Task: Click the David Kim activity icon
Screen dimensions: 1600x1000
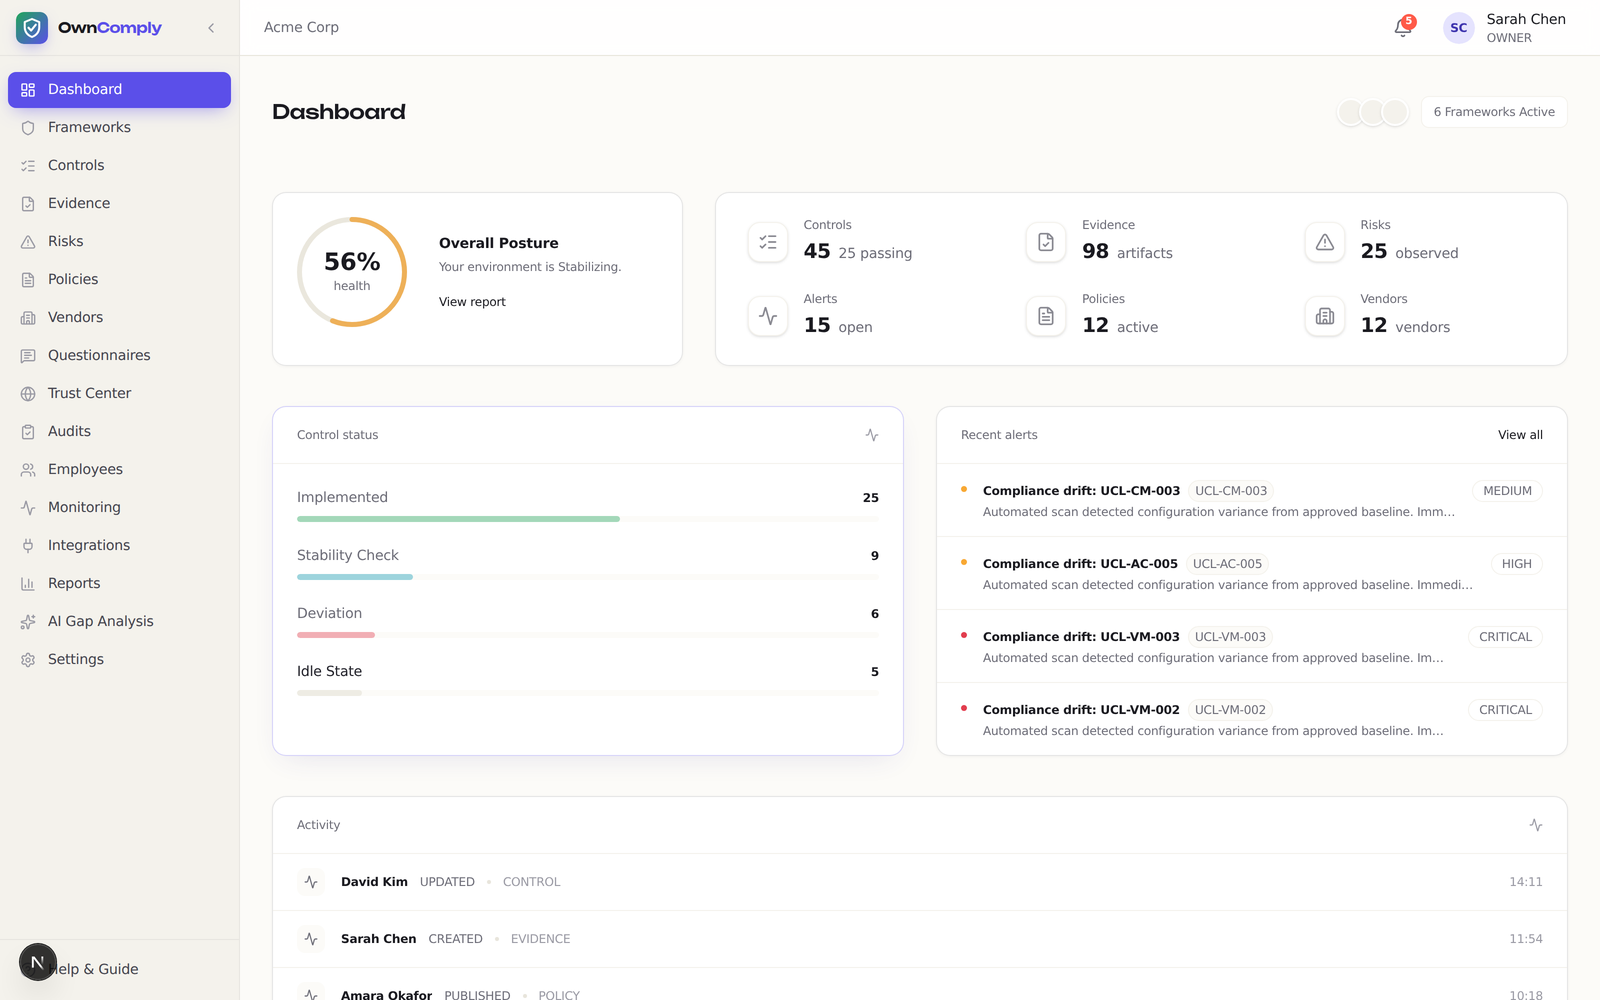Action: click(311, 882)
